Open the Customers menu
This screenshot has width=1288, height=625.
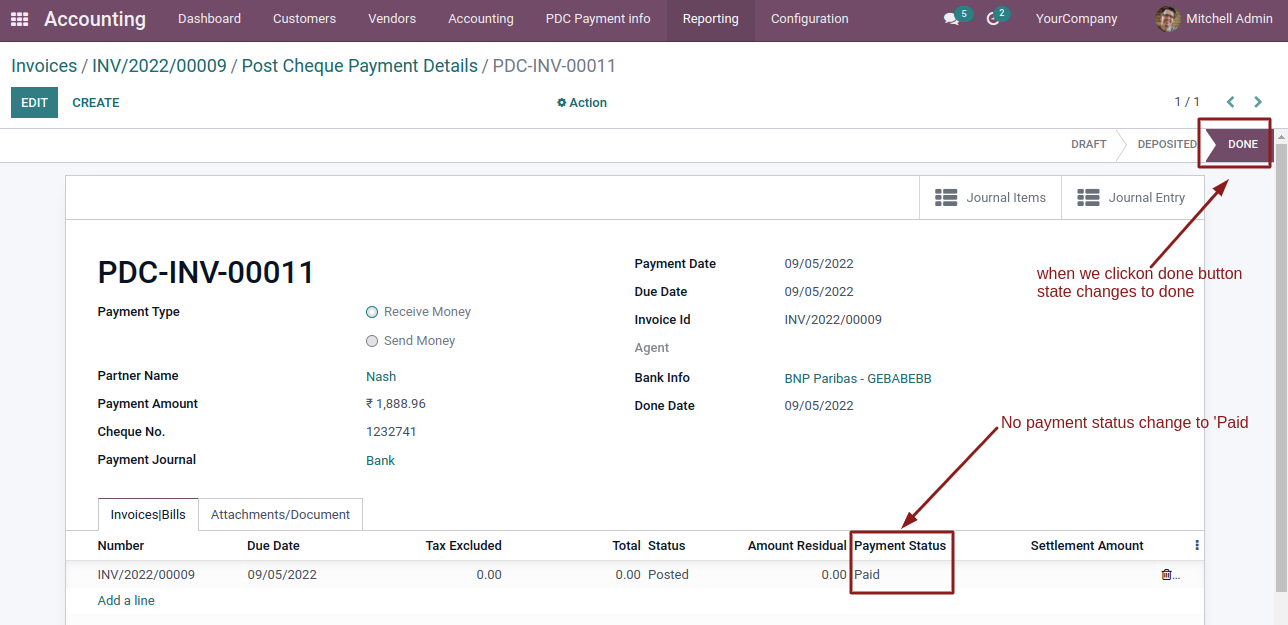point(304,19)
